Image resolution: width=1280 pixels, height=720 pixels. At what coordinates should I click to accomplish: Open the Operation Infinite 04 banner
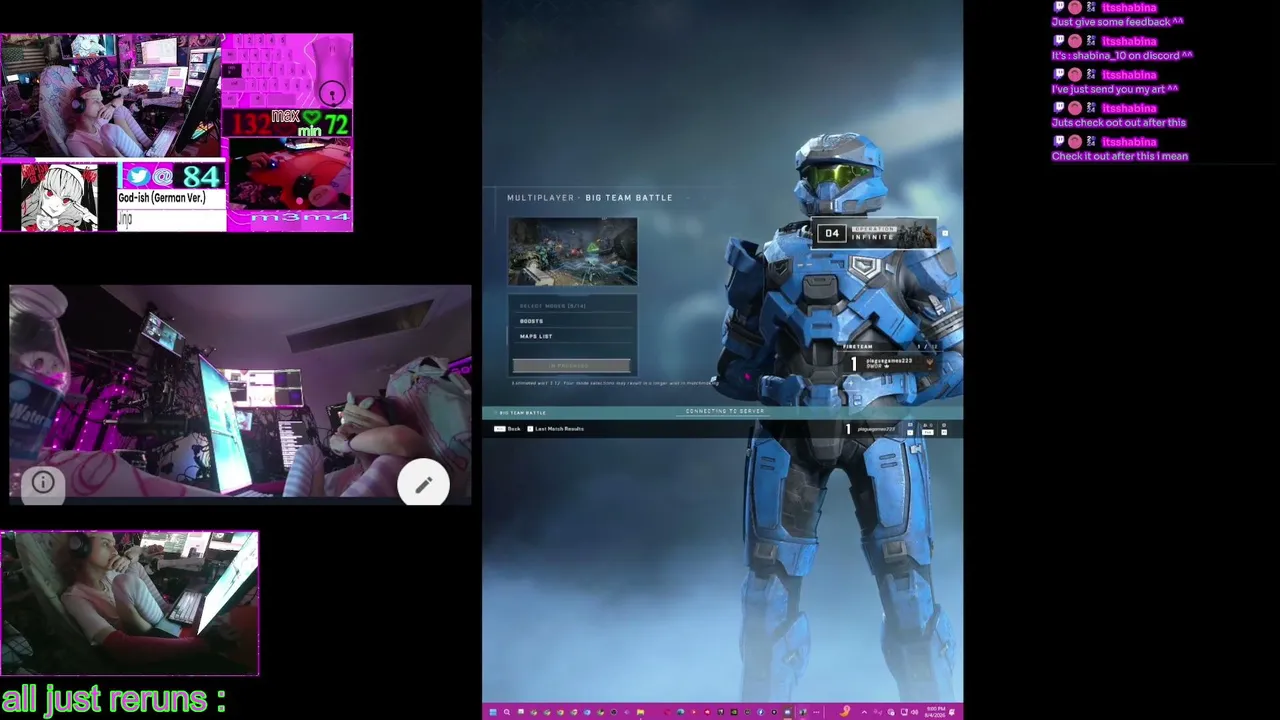click(x=875, y=234)
